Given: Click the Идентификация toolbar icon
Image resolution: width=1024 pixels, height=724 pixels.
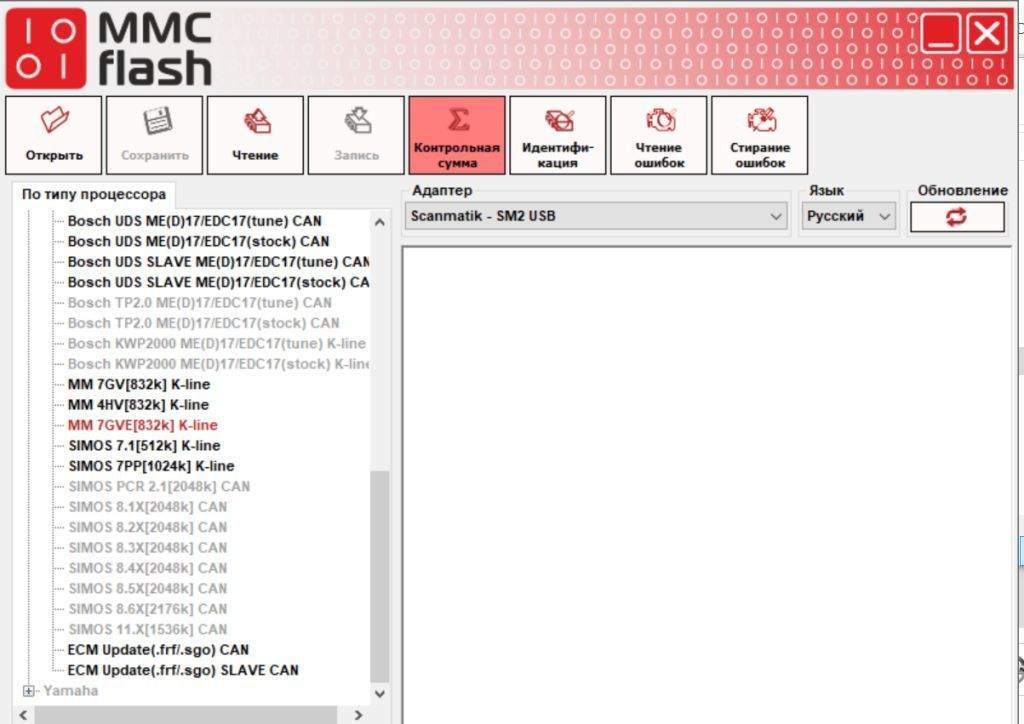Looking at the screenshot, I should click(x=558, y=120).
